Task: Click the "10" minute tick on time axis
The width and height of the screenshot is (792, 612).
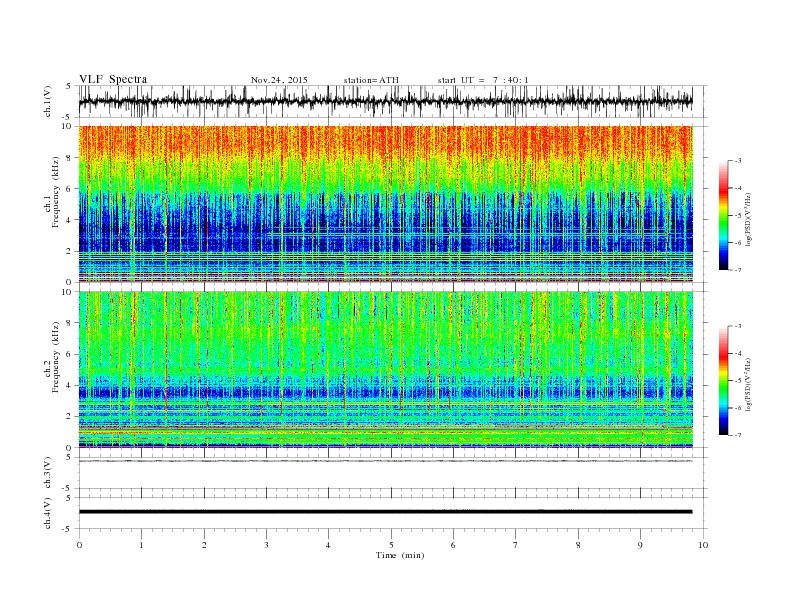Action: click(x=703, y=545)
